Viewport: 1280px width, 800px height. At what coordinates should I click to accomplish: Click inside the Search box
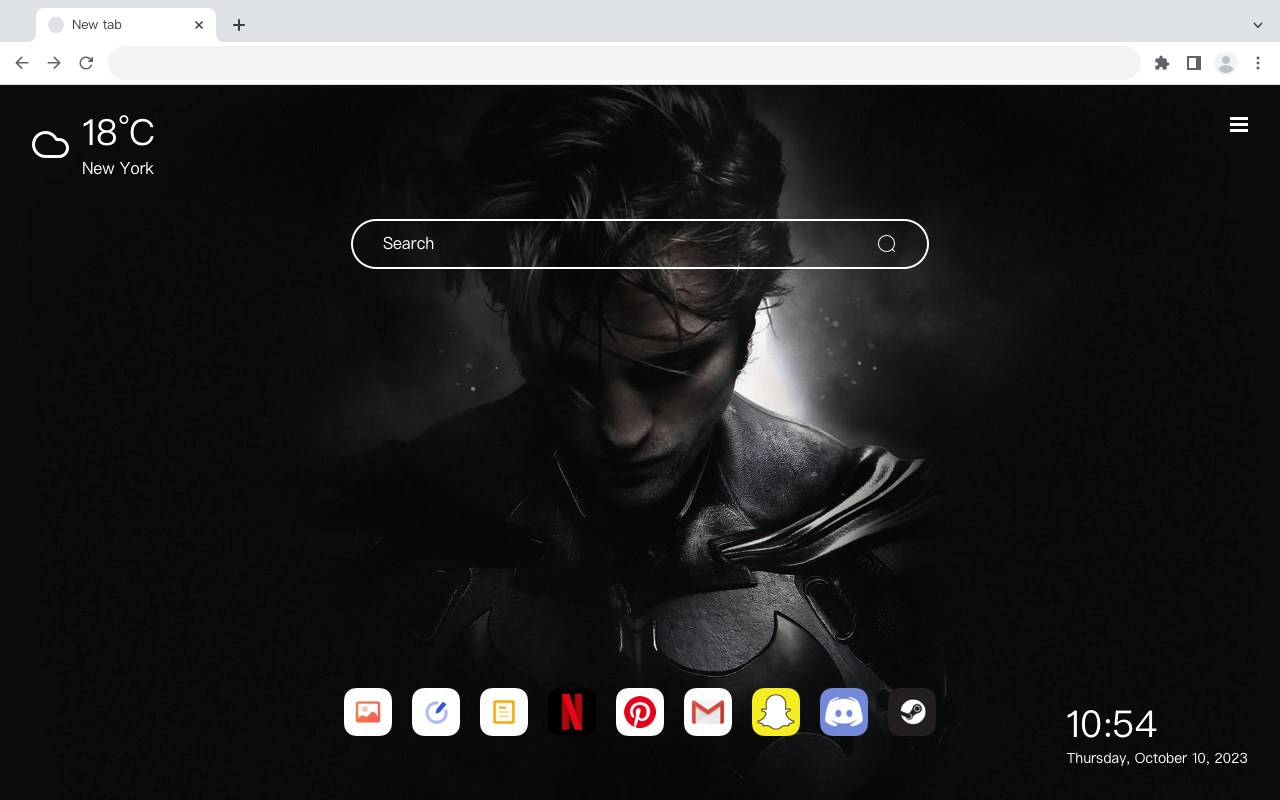[x=640, y=244]
